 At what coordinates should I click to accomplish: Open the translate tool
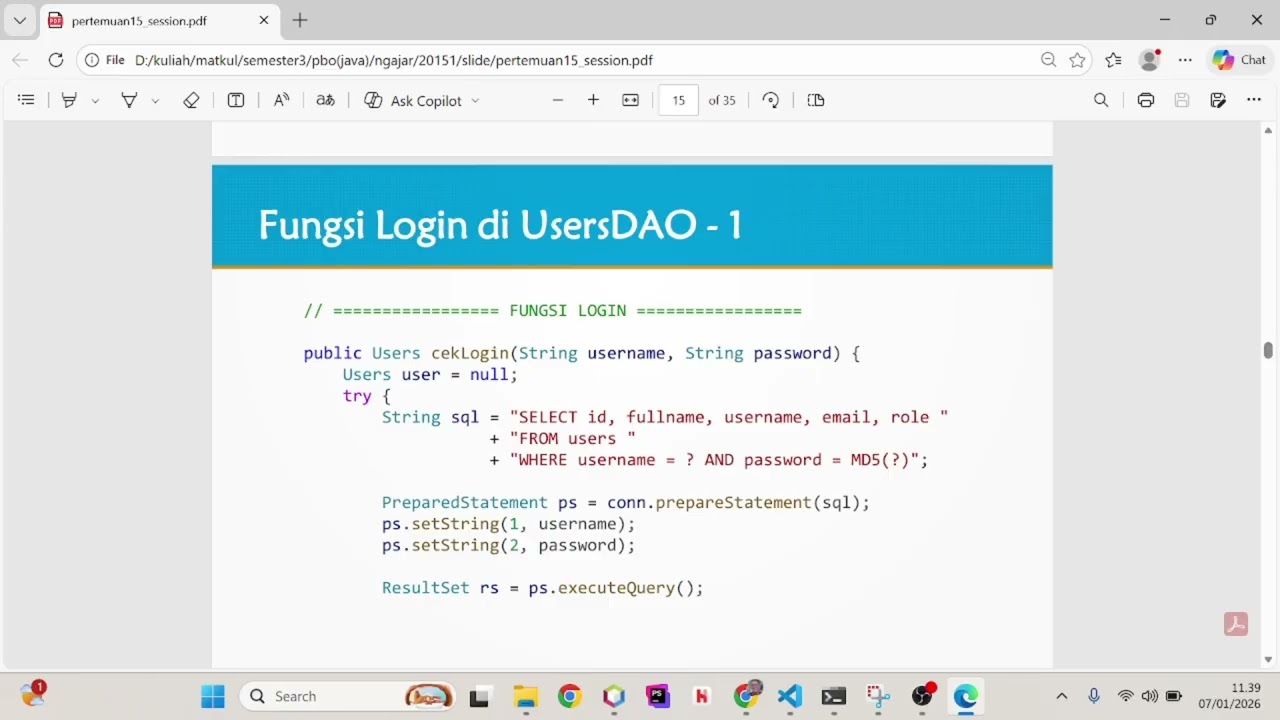click(325, 100)
